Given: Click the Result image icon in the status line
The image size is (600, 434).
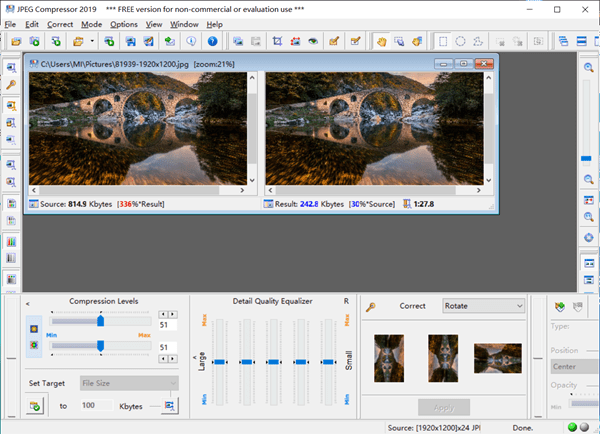Looking at the screenshot, I should [x=268, y=204].
